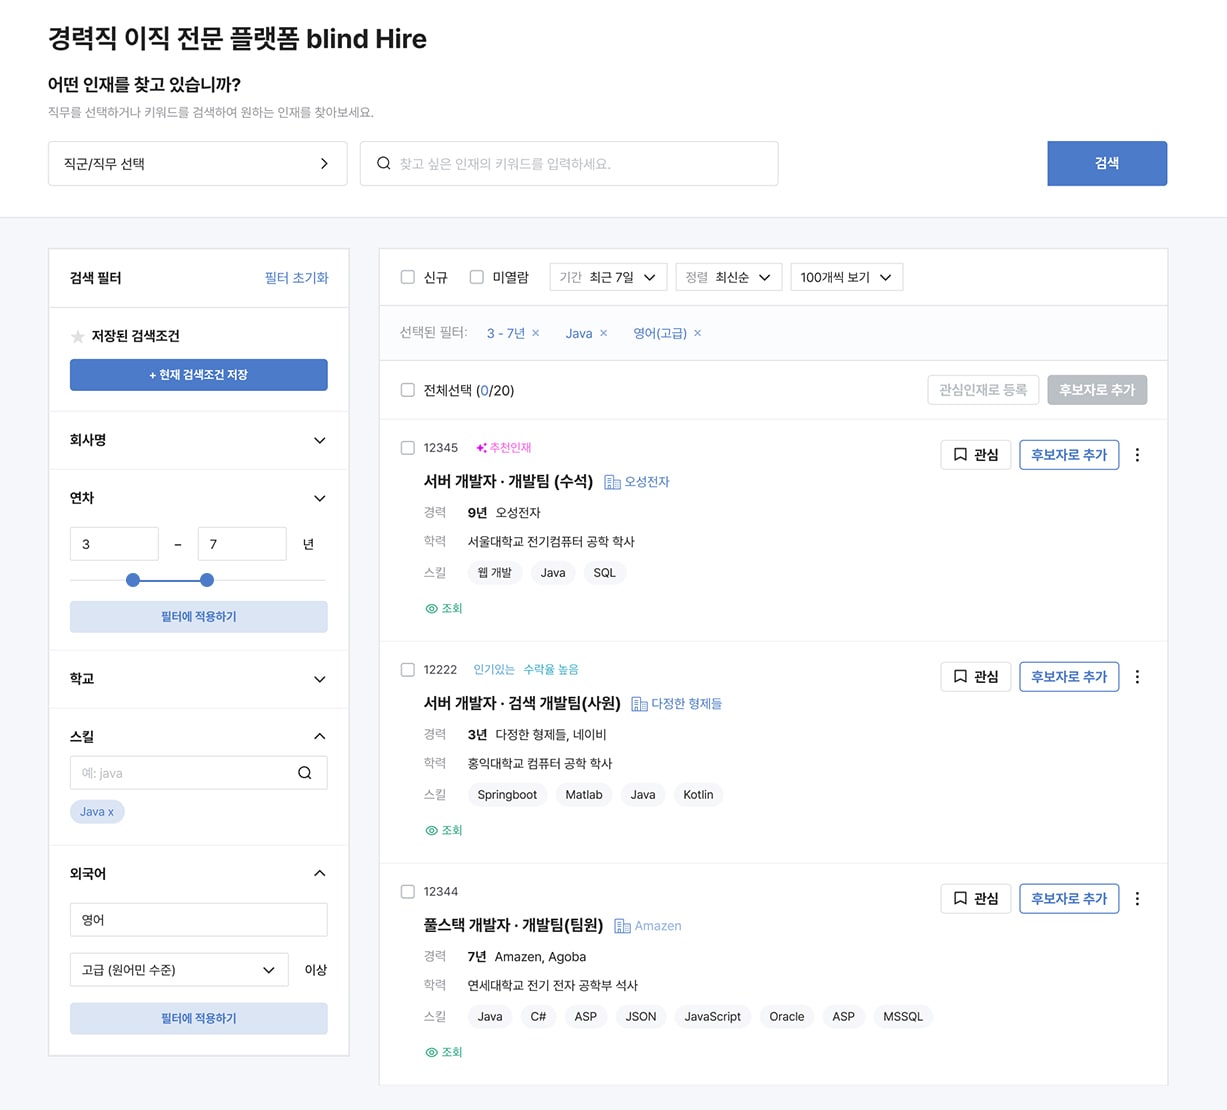Remove the Java filter chip
The height and width of the screenshot is (1110, 1227).
pos(604,333)
